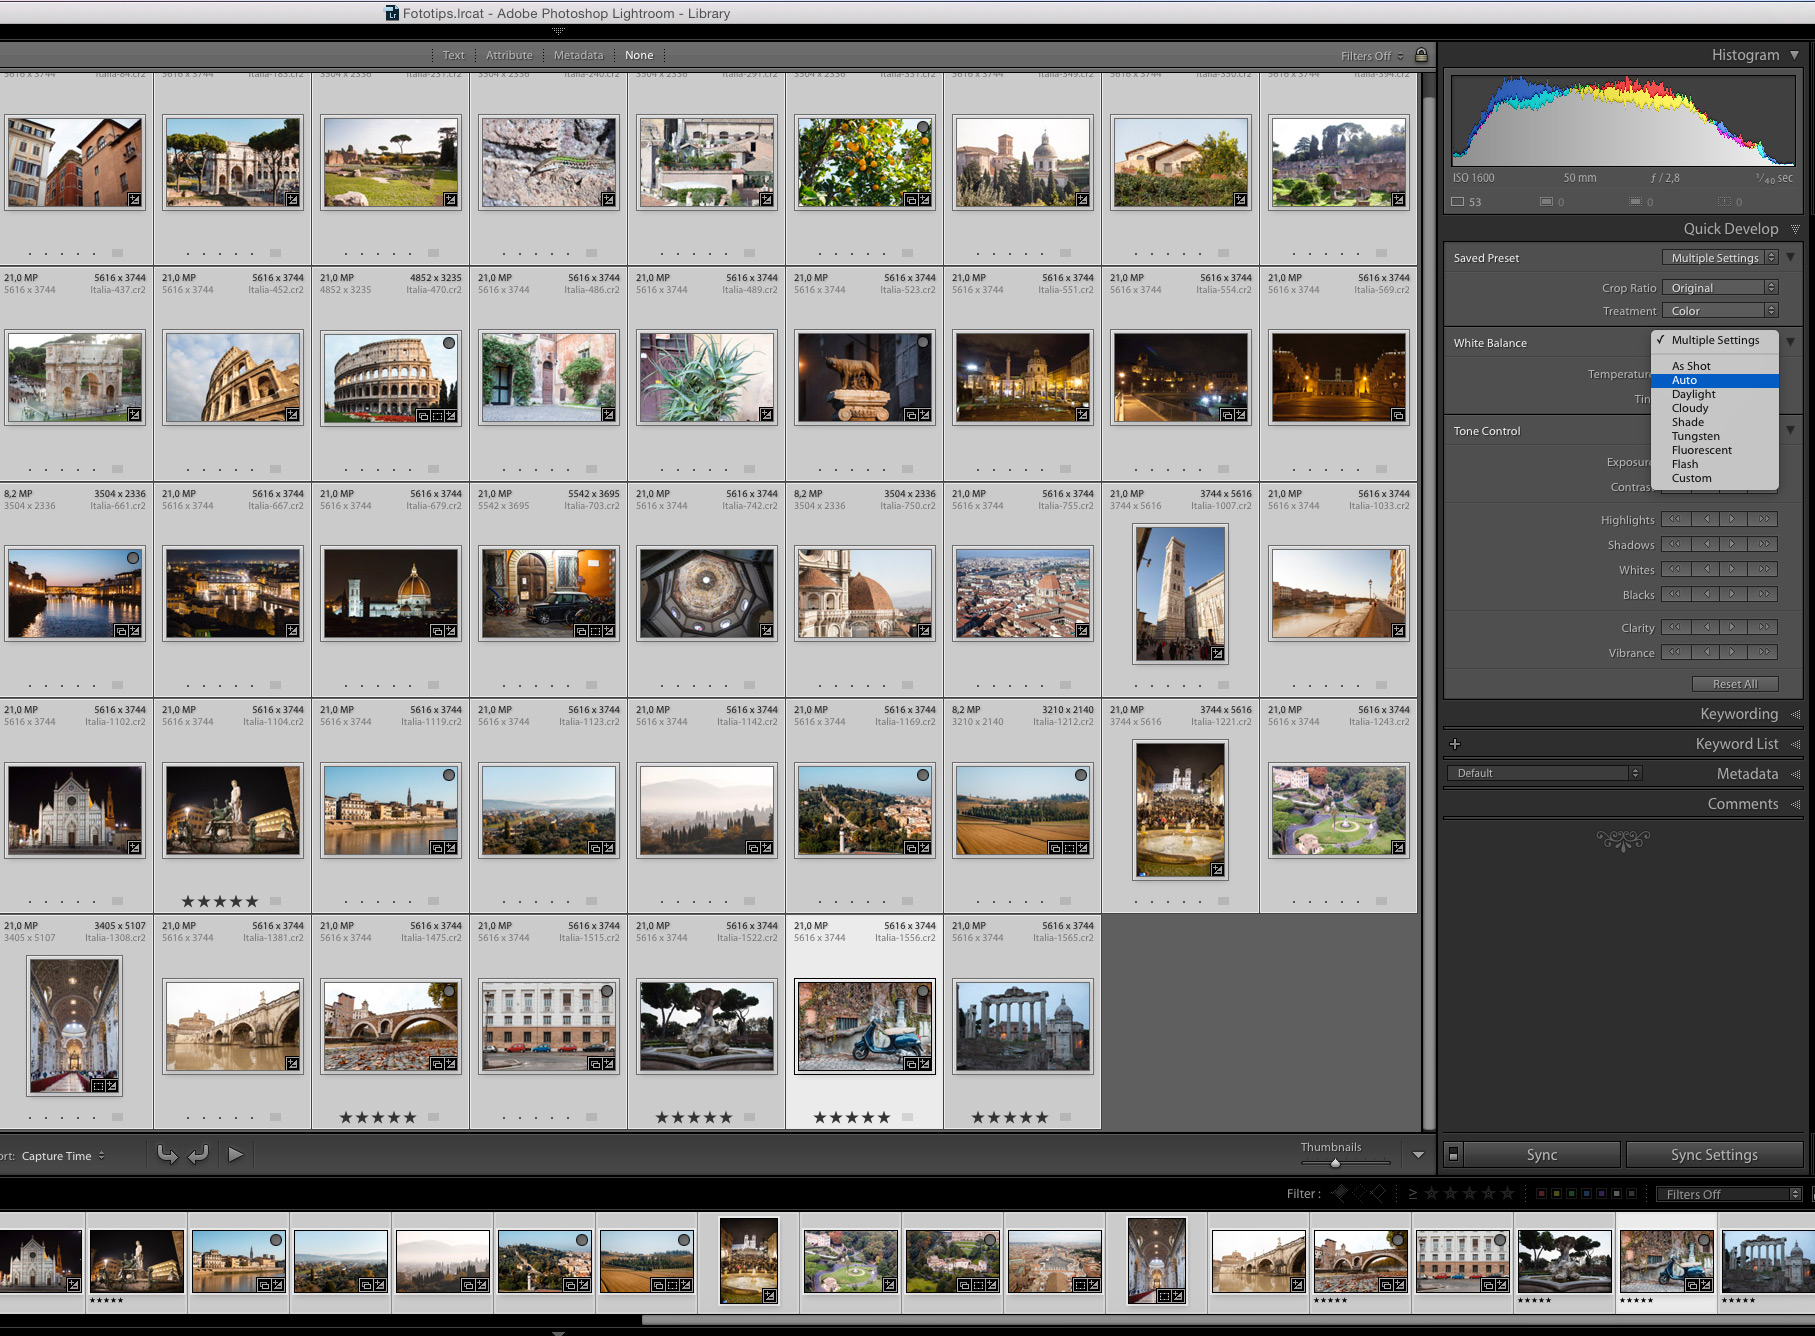Open the Treatment Color dropdown
Screen dimensions: 1815x1336
(x=1719, y=311)
